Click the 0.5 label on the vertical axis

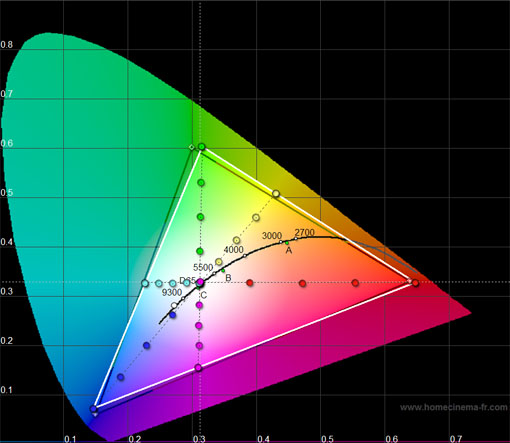[7, 193]
